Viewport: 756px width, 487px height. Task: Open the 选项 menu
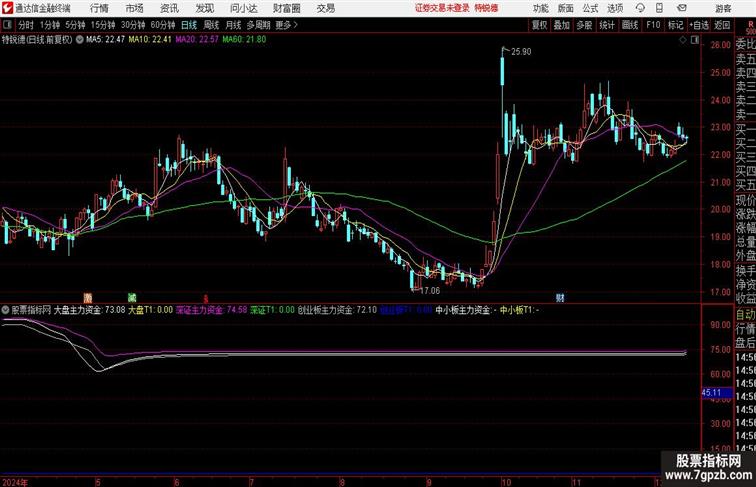point(615,8)
